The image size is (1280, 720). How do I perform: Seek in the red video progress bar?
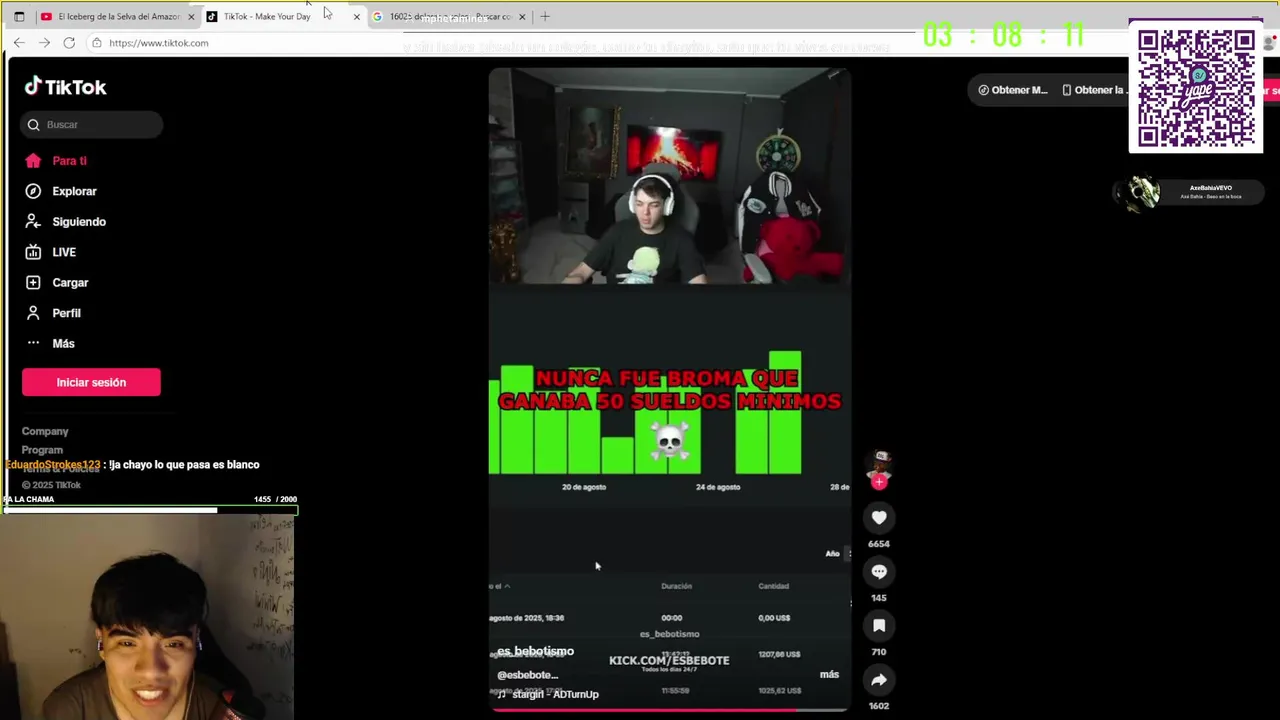click(669, 710)
